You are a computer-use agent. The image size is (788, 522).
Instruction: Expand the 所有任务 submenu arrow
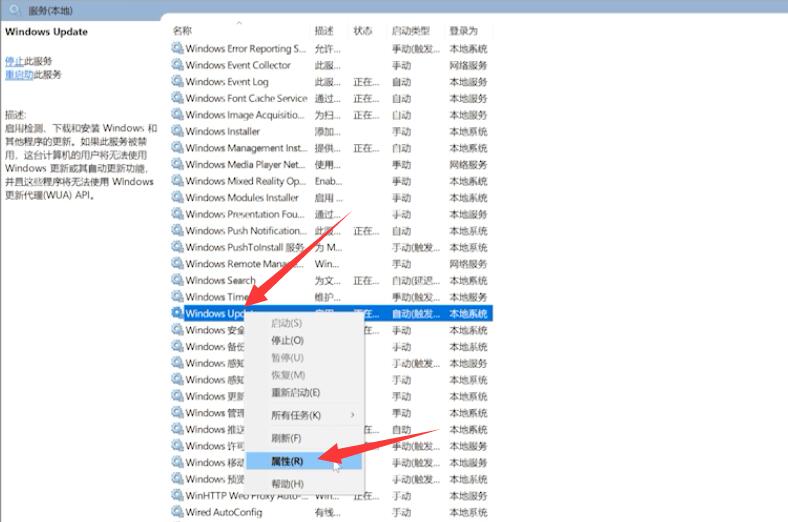353,415
